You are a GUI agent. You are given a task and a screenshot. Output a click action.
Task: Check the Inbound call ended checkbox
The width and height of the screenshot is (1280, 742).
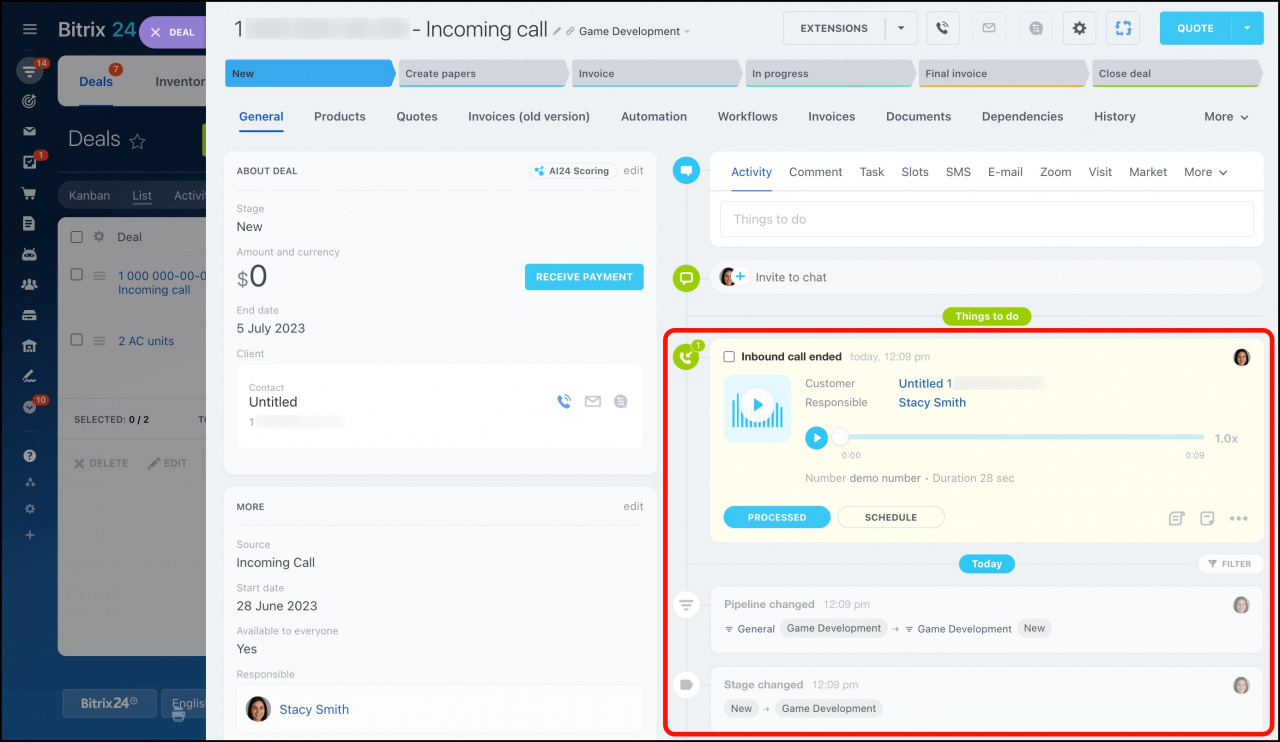pyautogui.click(x=729, y=357)
